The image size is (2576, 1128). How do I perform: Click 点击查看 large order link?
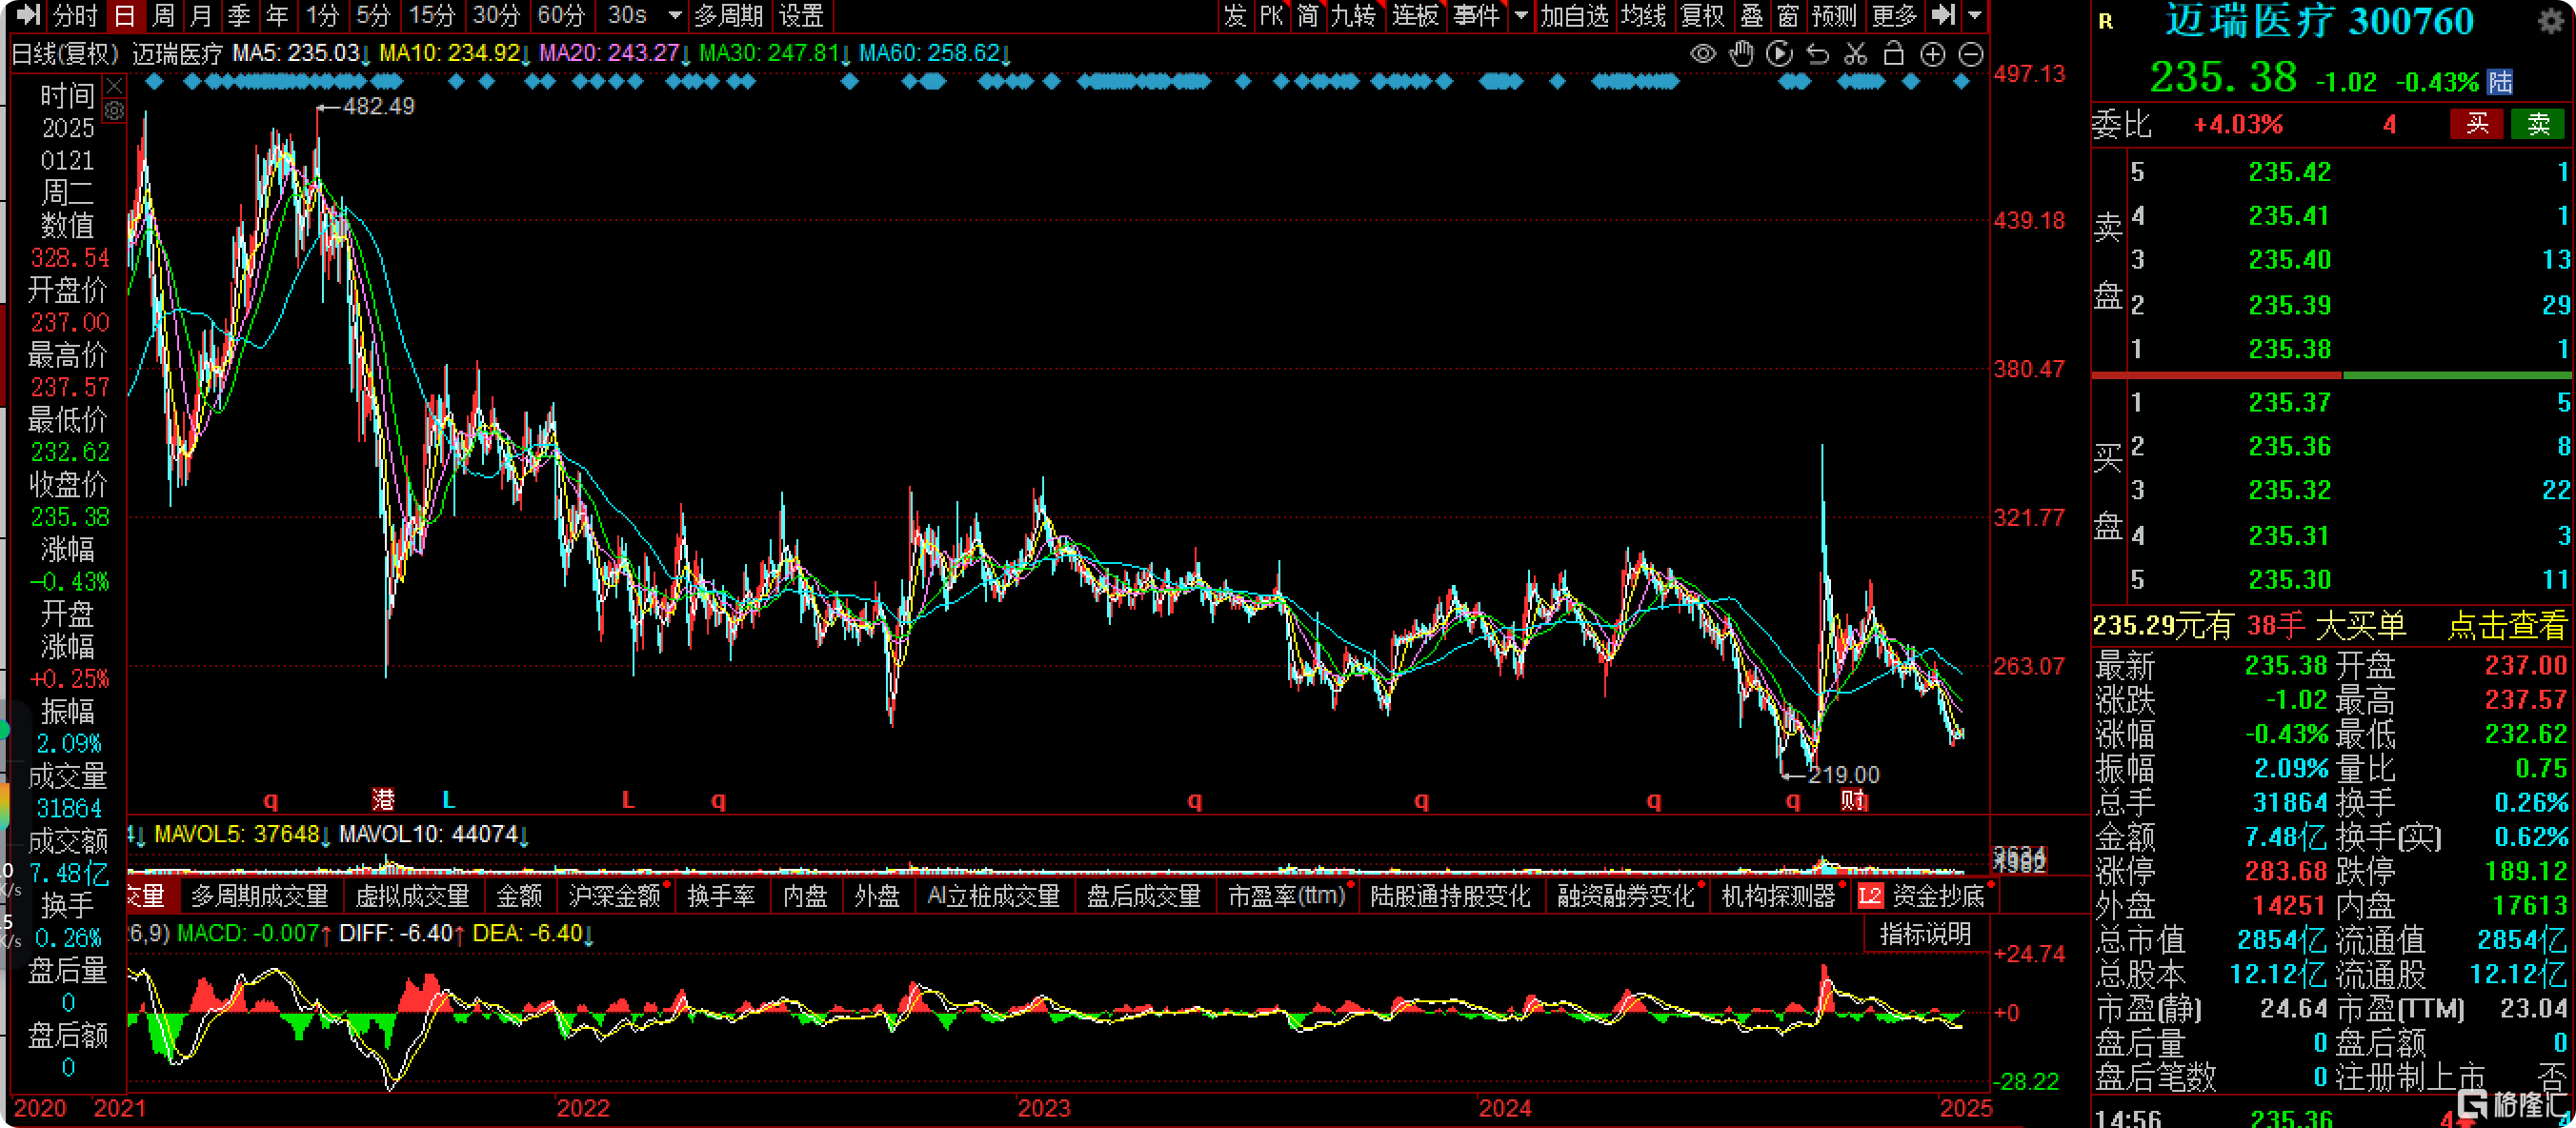[x=2506, y=626]
